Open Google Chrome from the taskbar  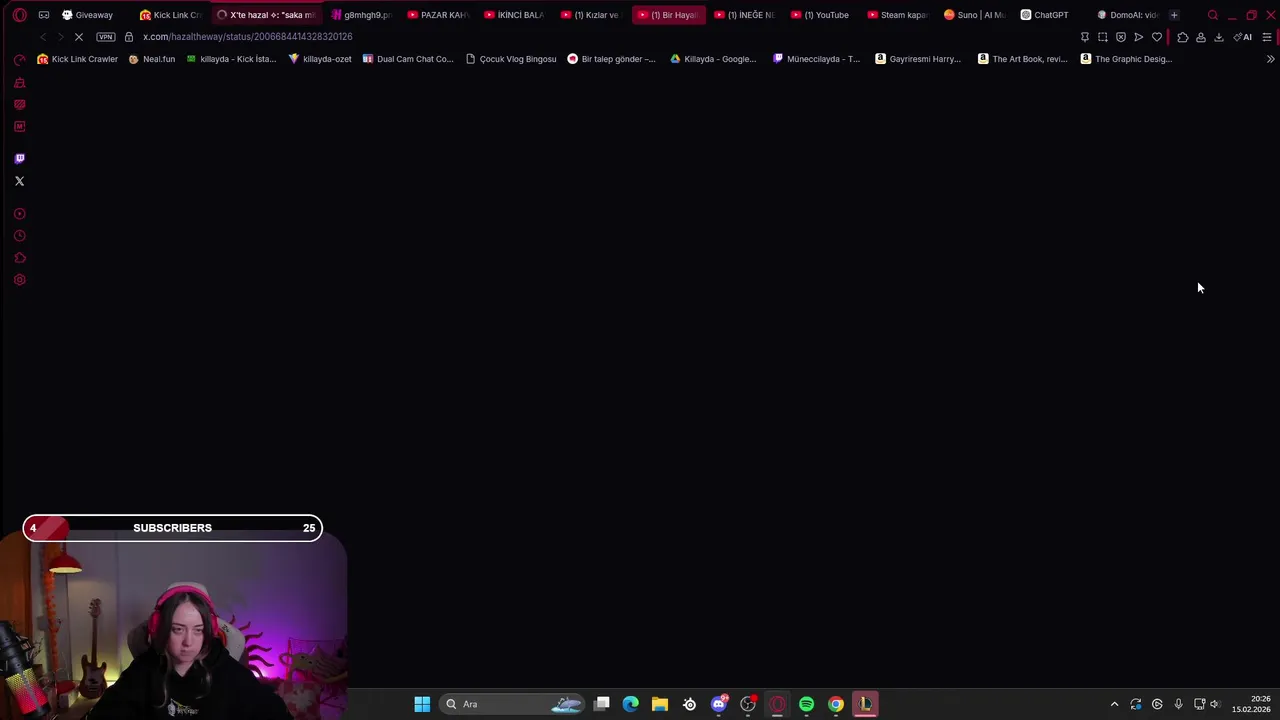point(836,704)
